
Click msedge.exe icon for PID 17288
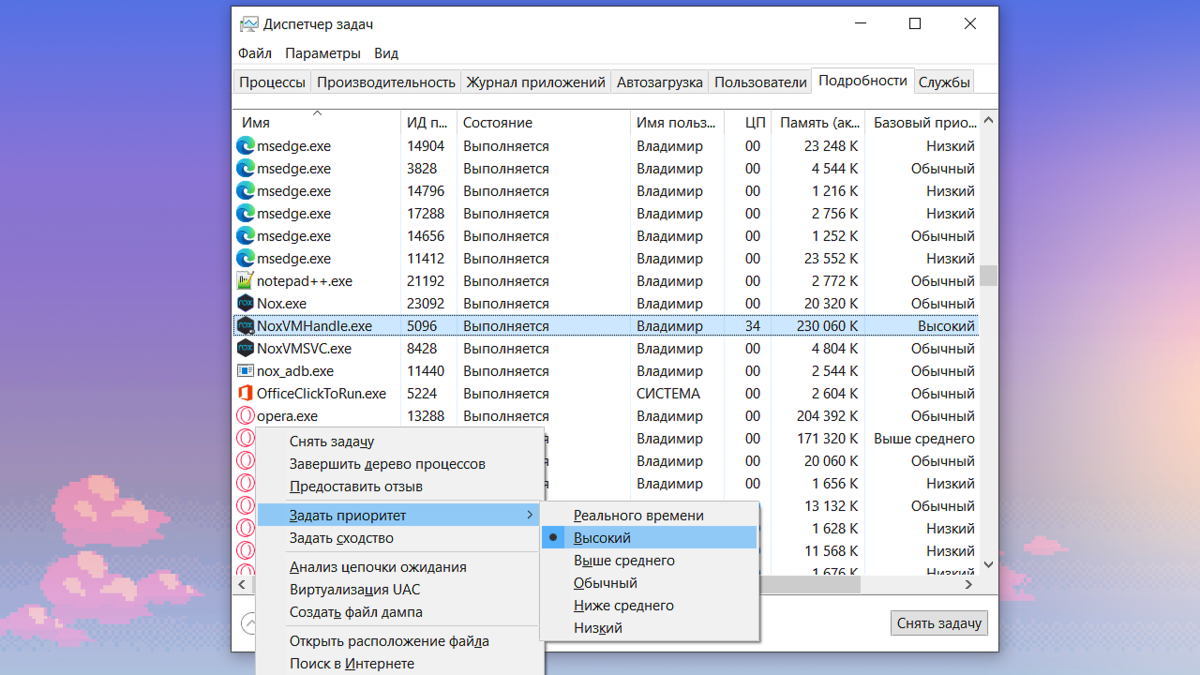(245, 213)
